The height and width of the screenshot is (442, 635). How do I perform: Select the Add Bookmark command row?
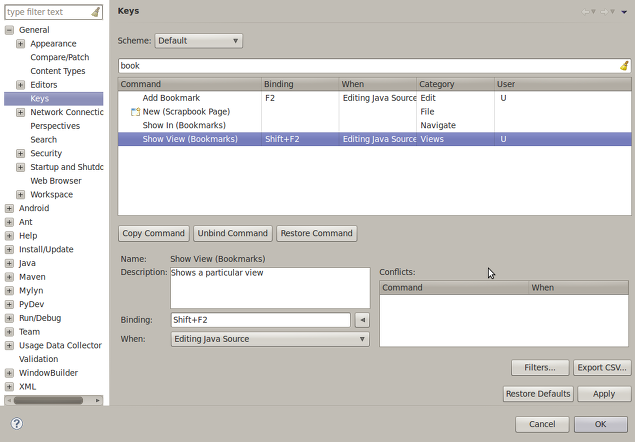click(x=375, y=98)
